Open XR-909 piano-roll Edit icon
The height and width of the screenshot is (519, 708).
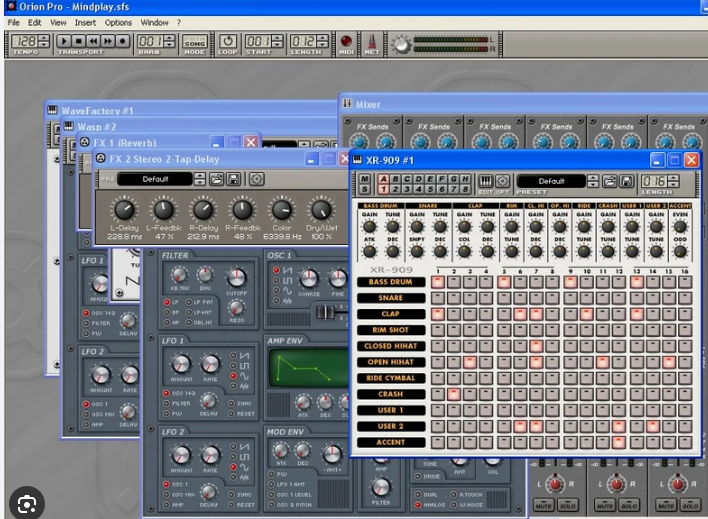(485, 181)
